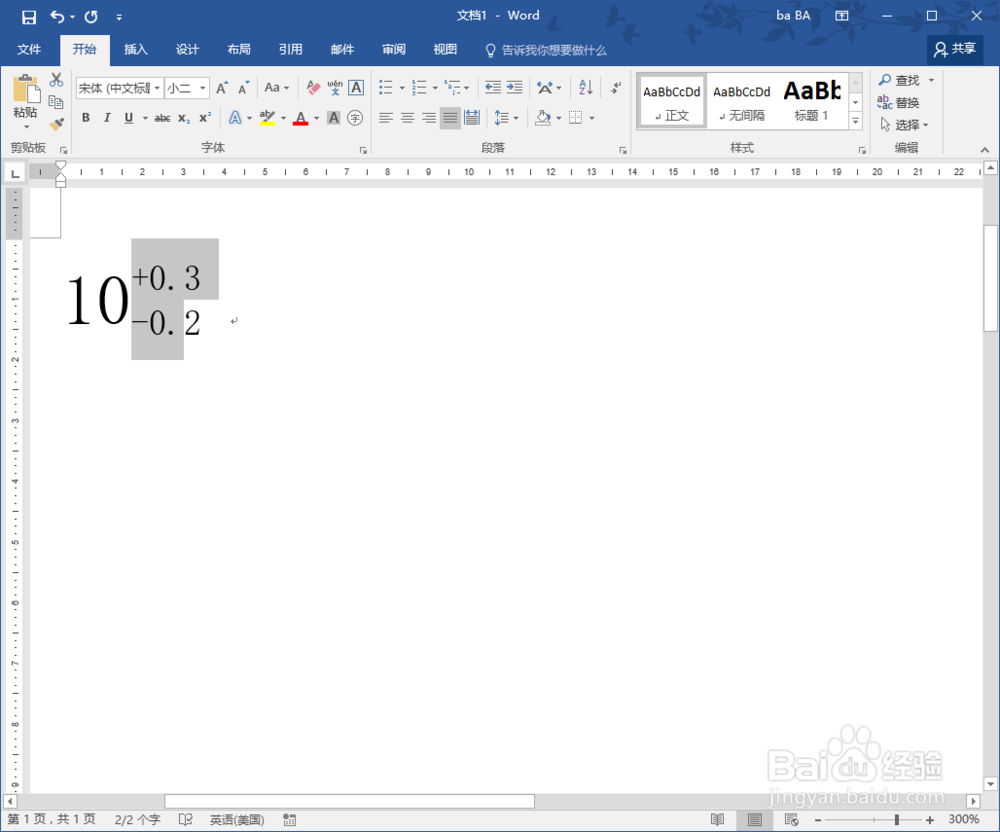
Task: Click the ba BA account name
Action: (x=793, y=16)
